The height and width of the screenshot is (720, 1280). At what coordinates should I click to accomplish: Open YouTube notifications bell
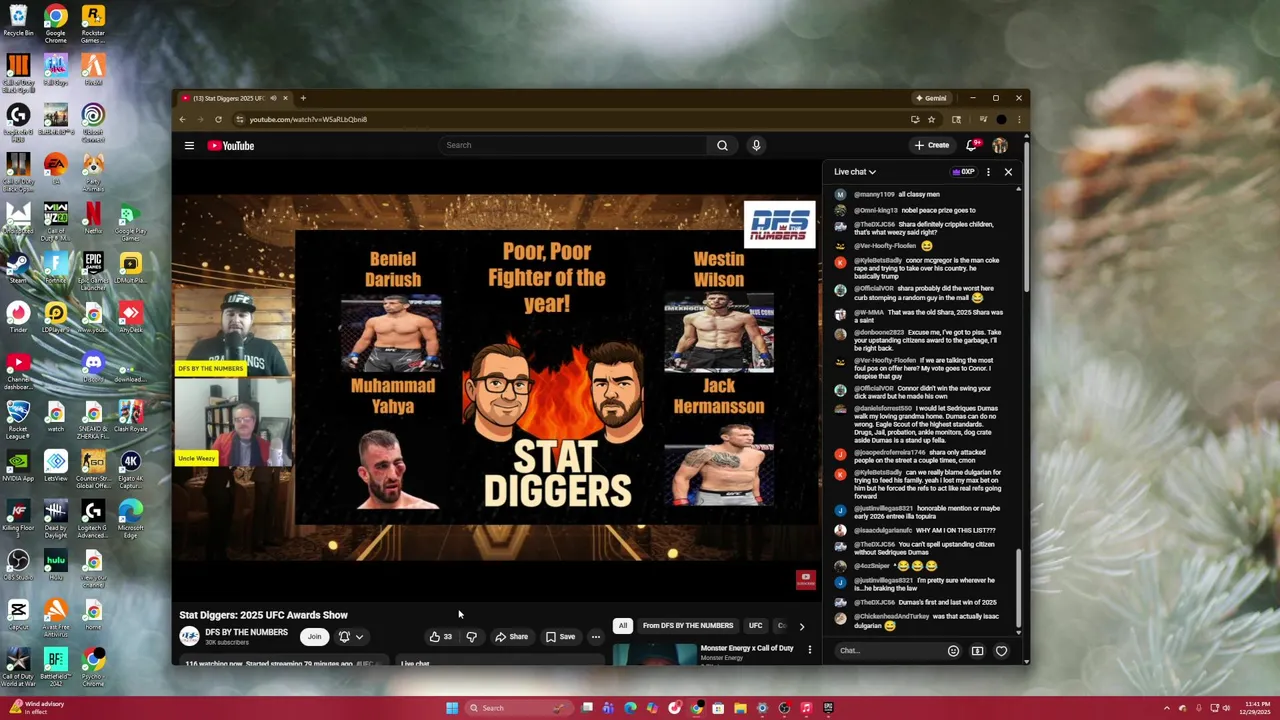(972, 145)
